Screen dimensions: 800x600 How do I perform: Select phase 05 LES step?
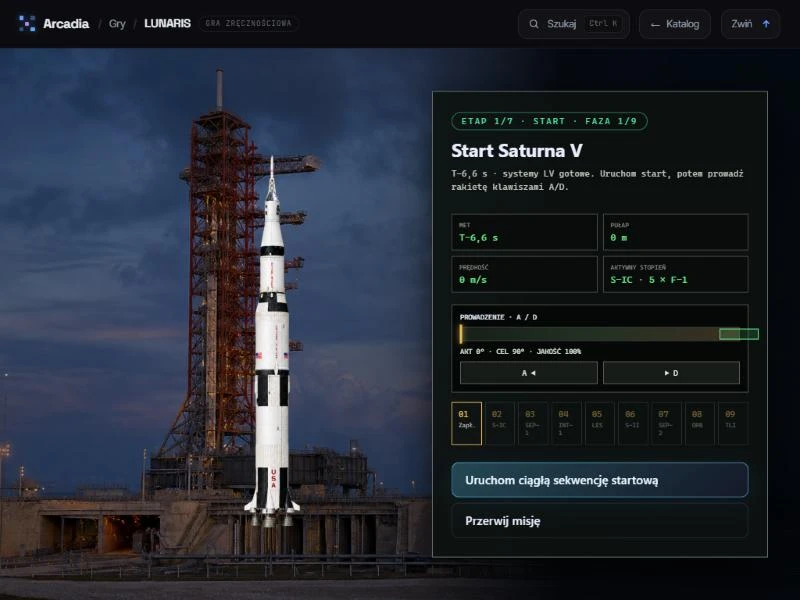tap(600, 423)
